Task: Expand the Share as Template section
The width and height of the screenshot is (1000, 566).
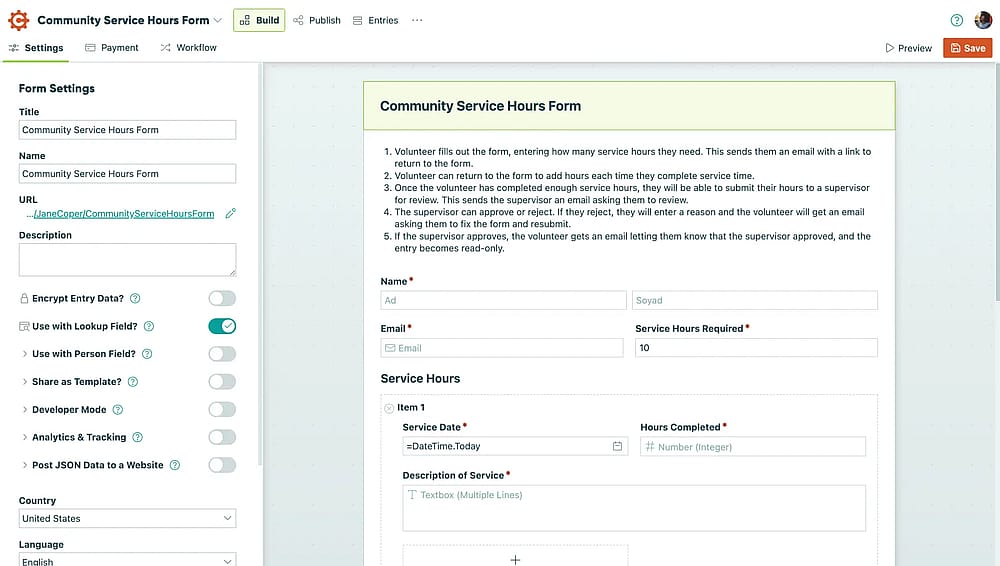Action: [x=24, y=382]
